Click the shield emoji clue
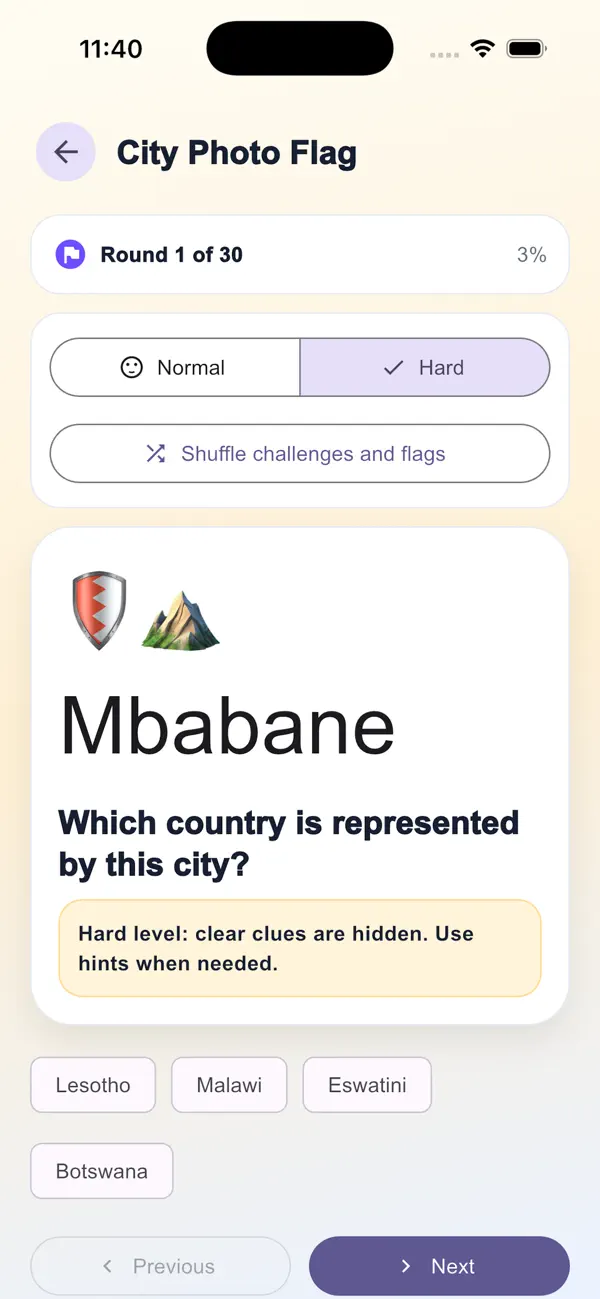 tap(99, 610)
